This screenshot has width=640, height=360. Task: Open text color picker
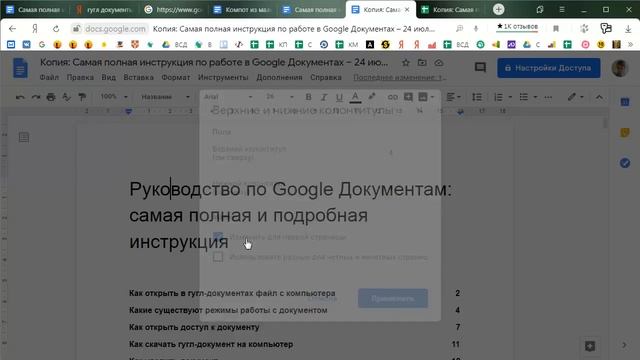356,97
